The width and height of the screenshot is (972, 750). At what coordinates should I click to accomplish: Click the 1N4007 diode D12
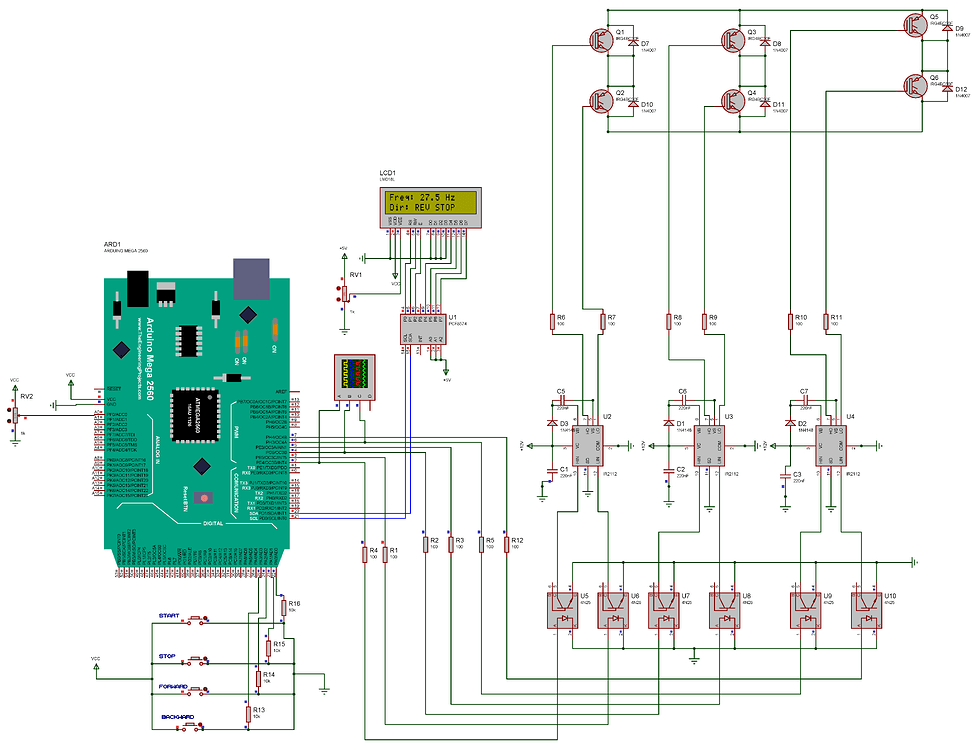[946, 87]
